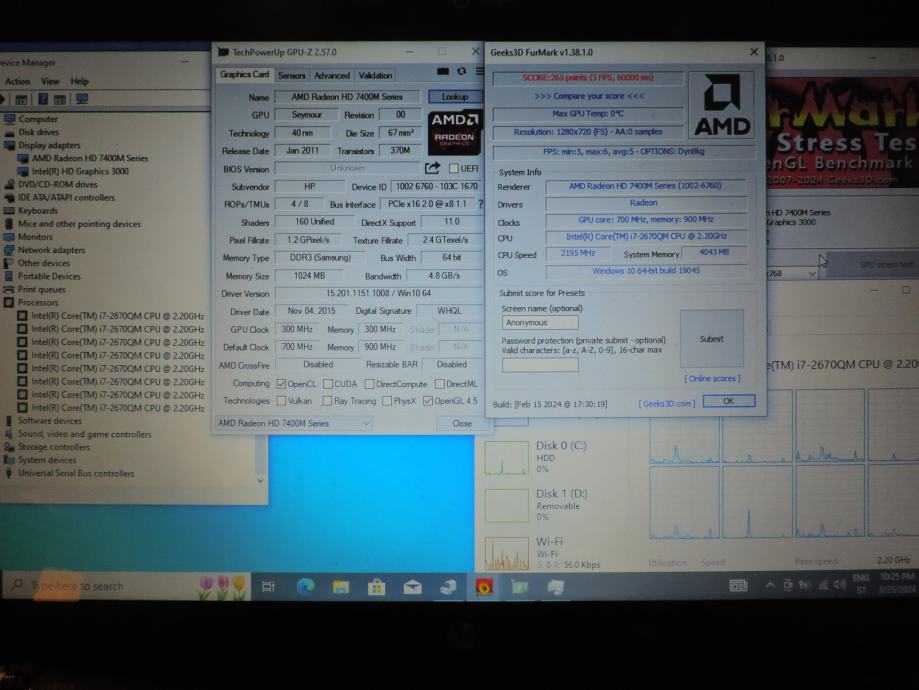
Task: Click Device Manager scrollbar down arrow
Action: coord(260,481)
